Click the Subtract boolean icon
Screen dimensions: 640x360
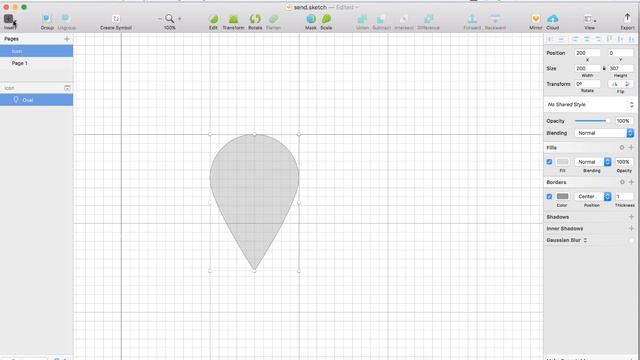(x=381, y=19)
